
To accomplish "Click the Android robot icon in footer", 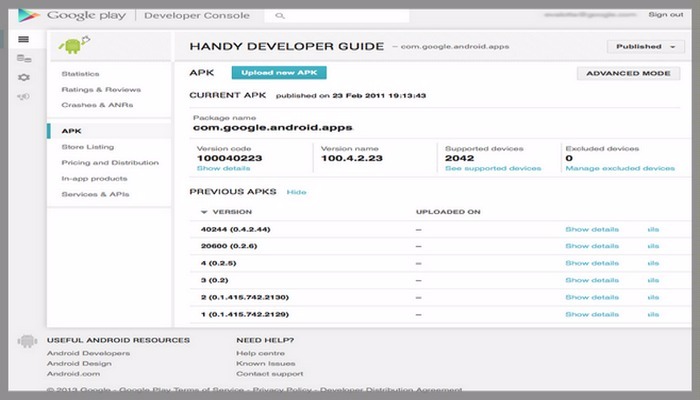I will [x=27, y=342].
